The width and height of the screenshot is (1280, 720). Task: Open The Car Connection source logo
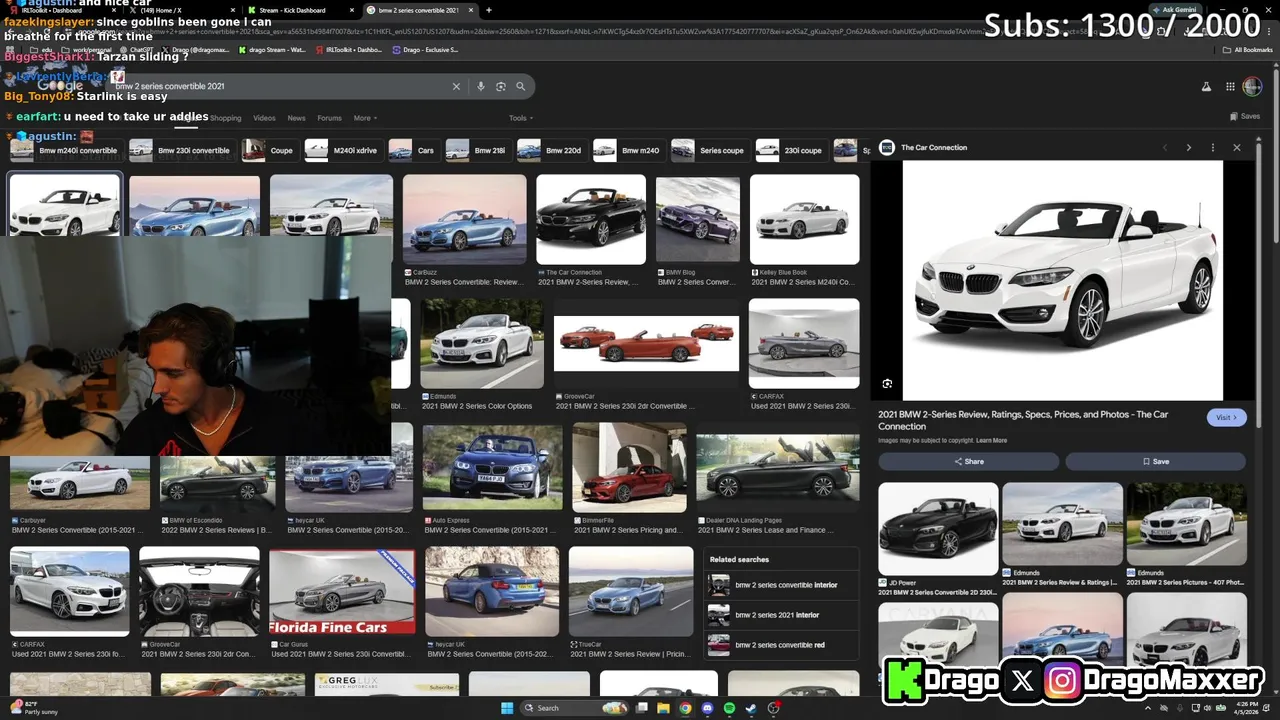(x=887, y=147)
